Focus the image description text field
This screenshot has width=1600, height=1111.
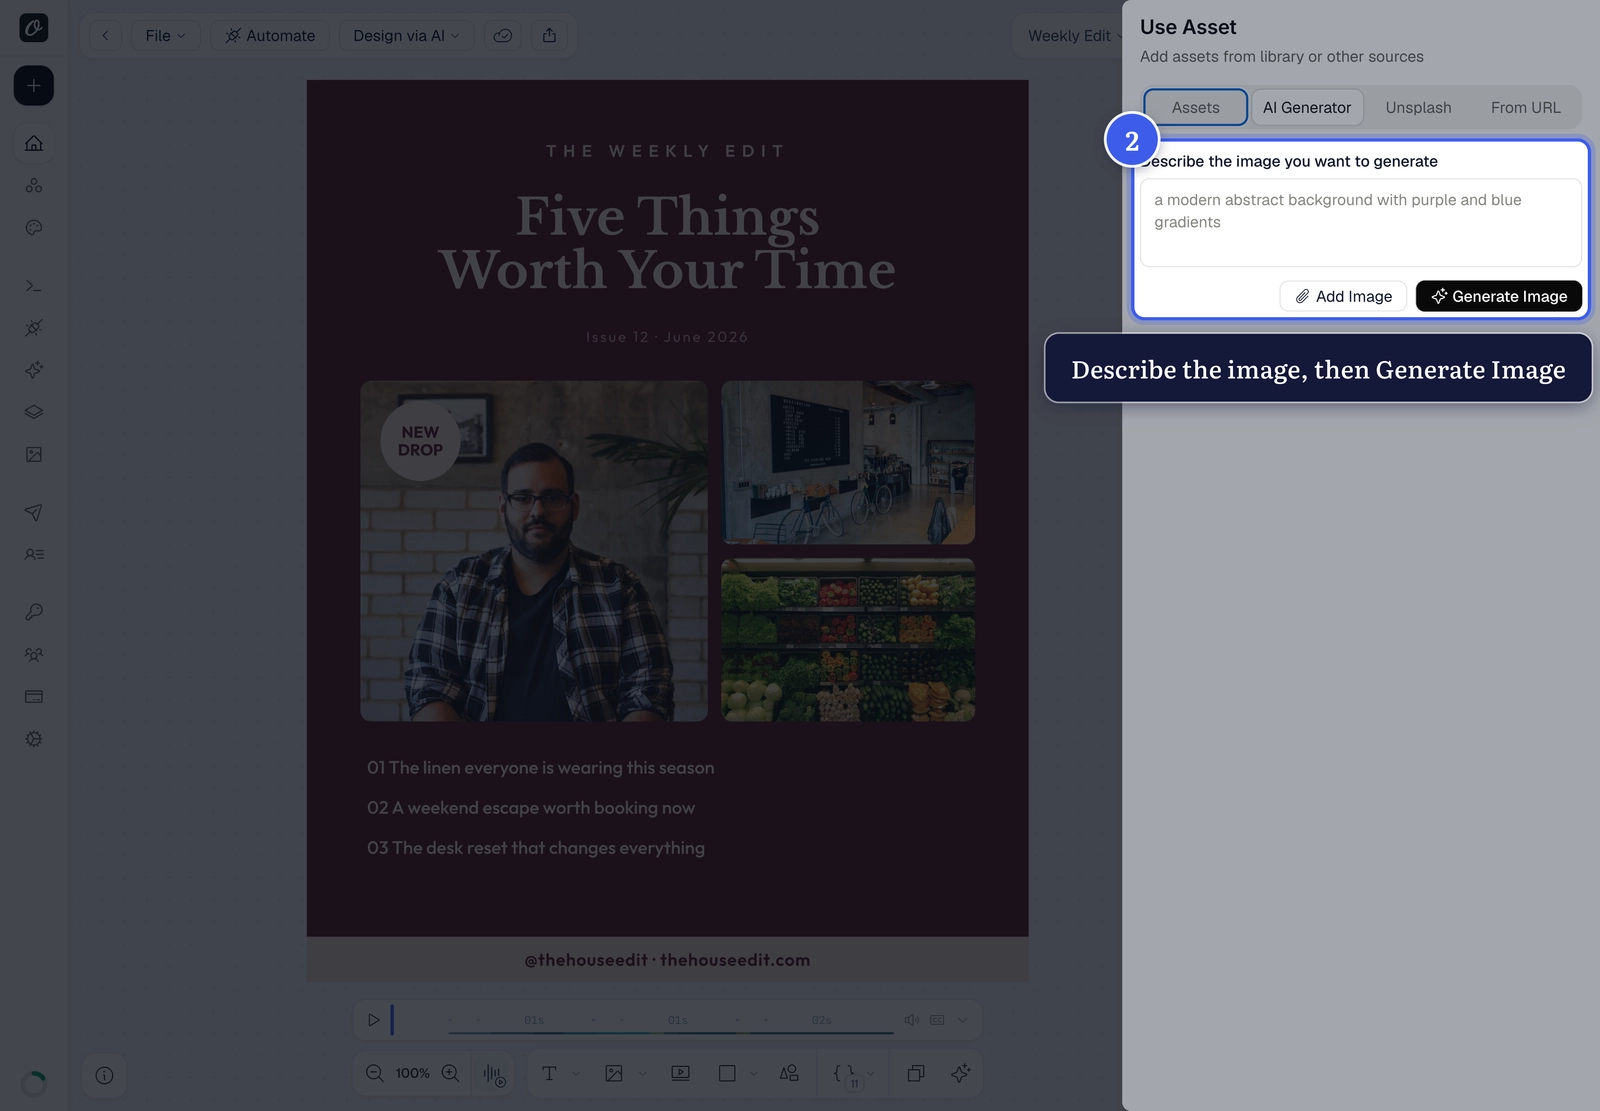[x=1360, y=222]
